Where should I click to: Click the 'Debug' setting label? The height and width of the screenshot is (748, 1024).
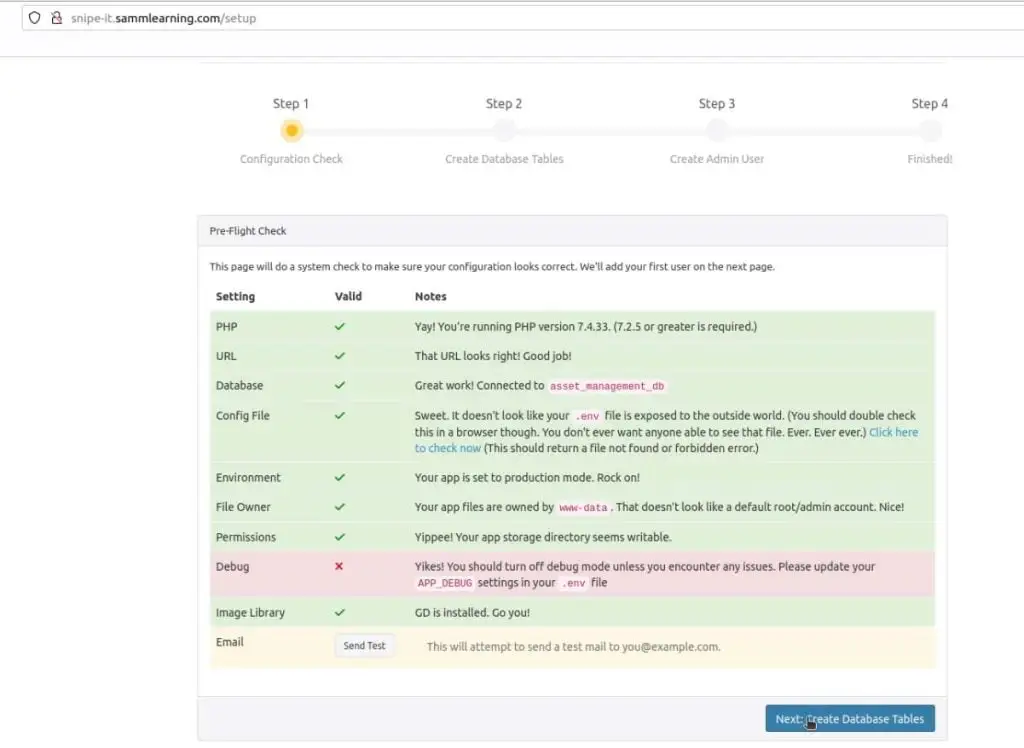(x=232, y=566)
